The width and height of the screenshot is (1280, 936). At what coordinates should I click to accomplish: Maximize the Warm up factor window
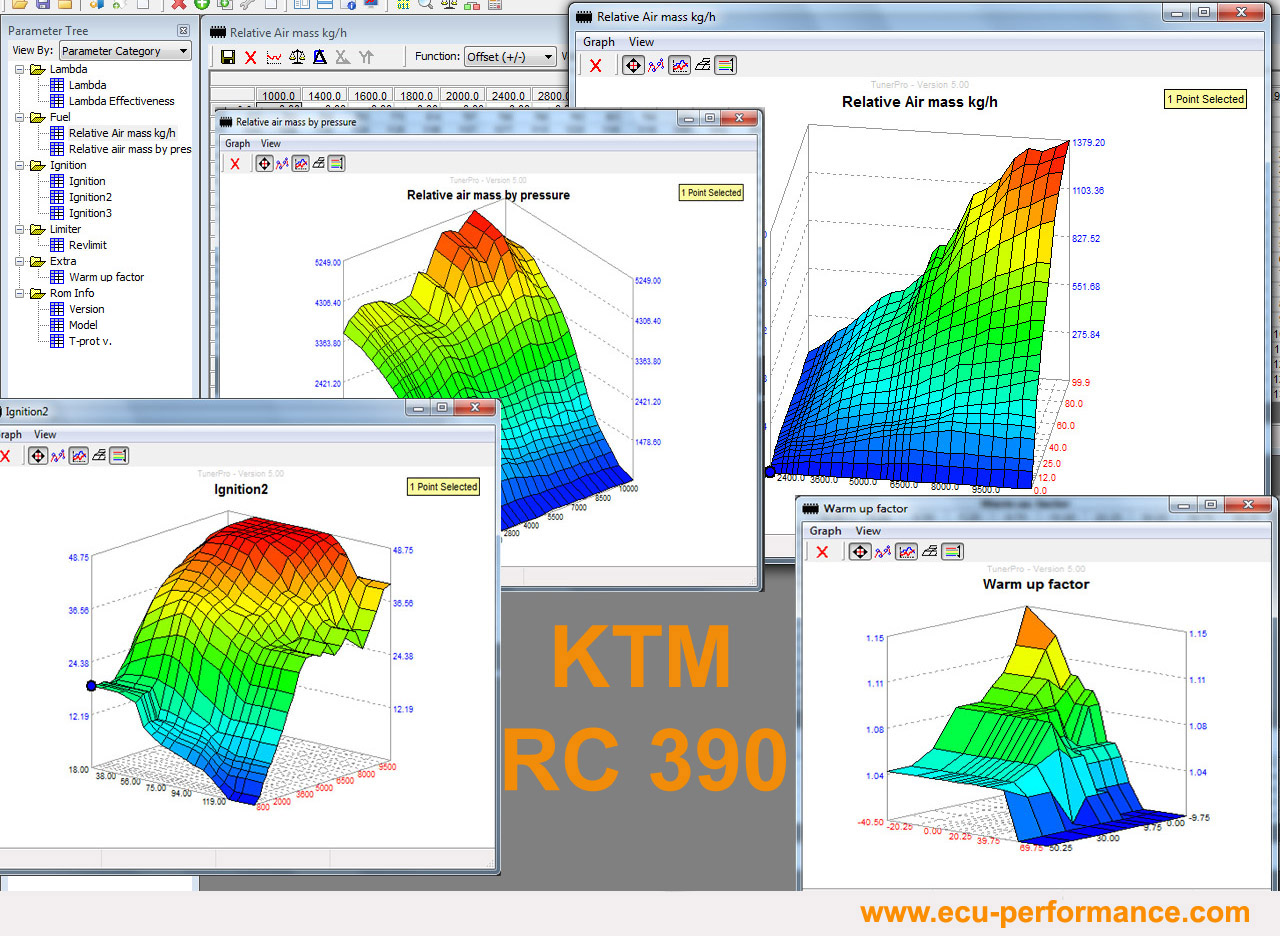tap(1210, 505)
